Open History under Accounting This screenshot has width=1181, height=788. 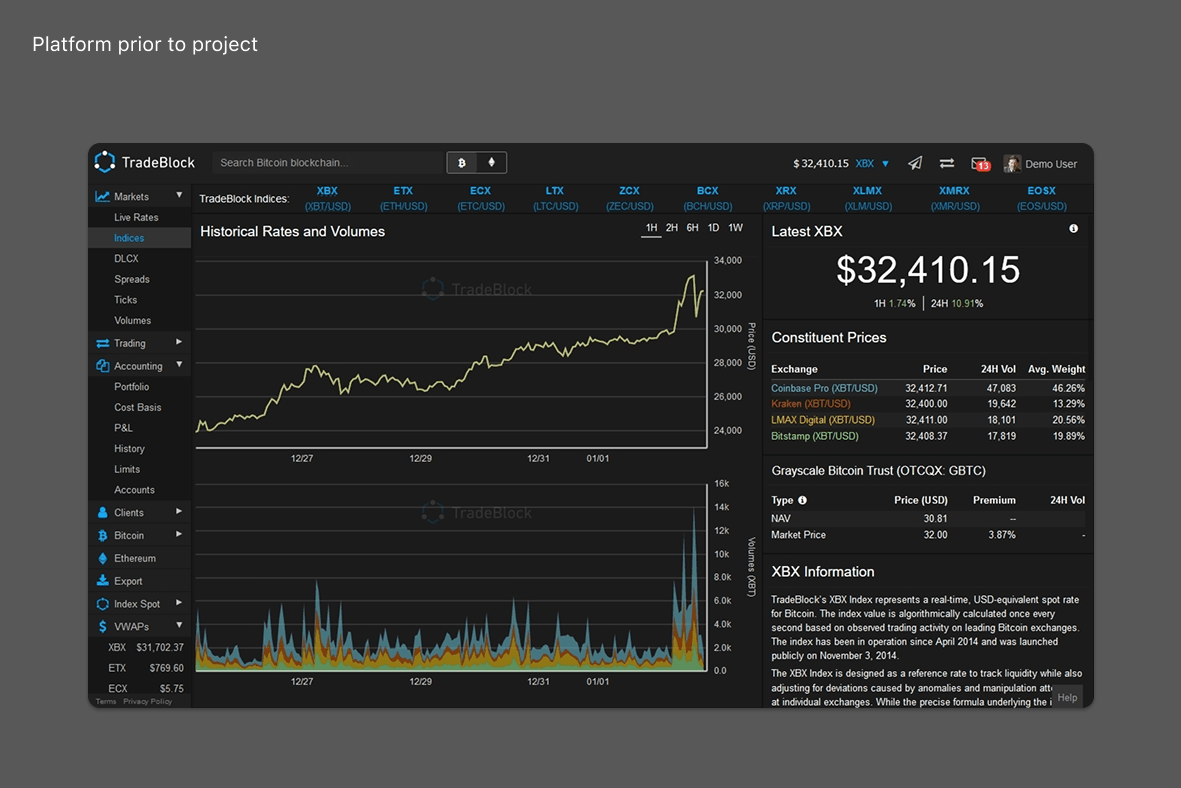click(x=130, y=448)
